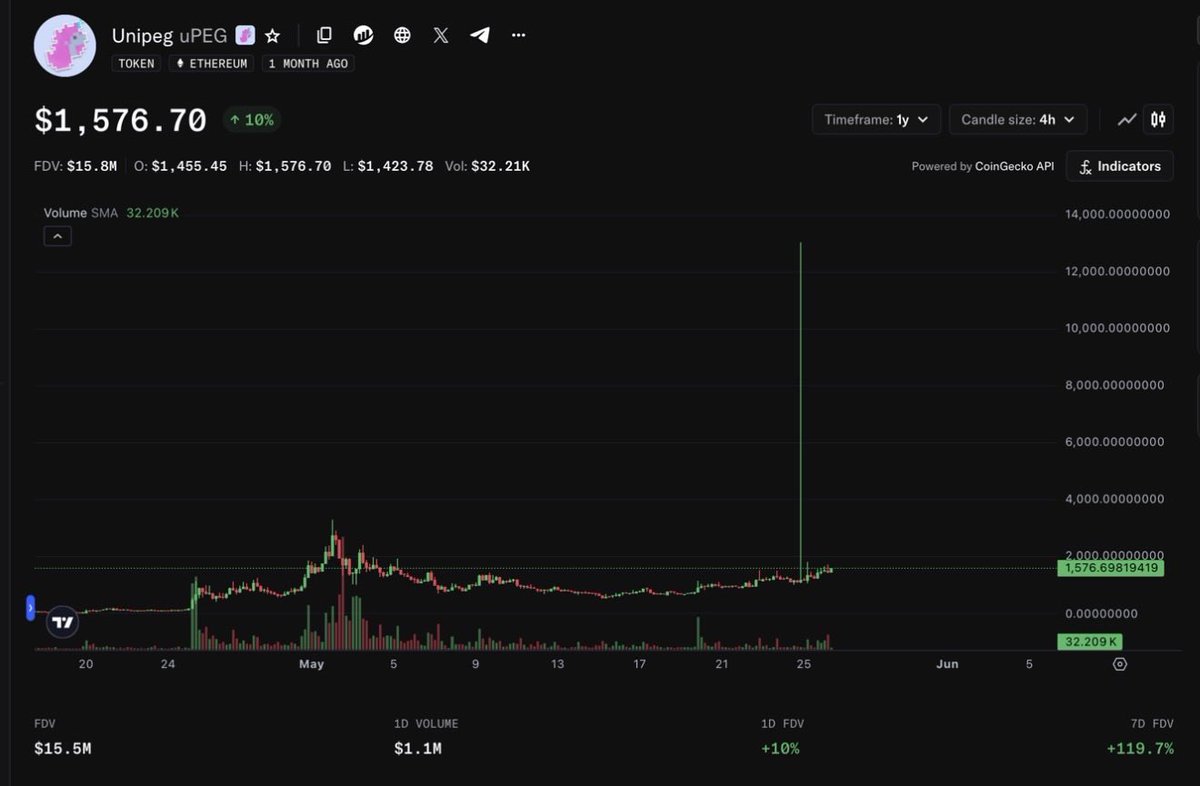Star Unipeg as a favorite
Image resolution: width=1200 pixels, height=786 pixels.
click(x=272, y=36)
